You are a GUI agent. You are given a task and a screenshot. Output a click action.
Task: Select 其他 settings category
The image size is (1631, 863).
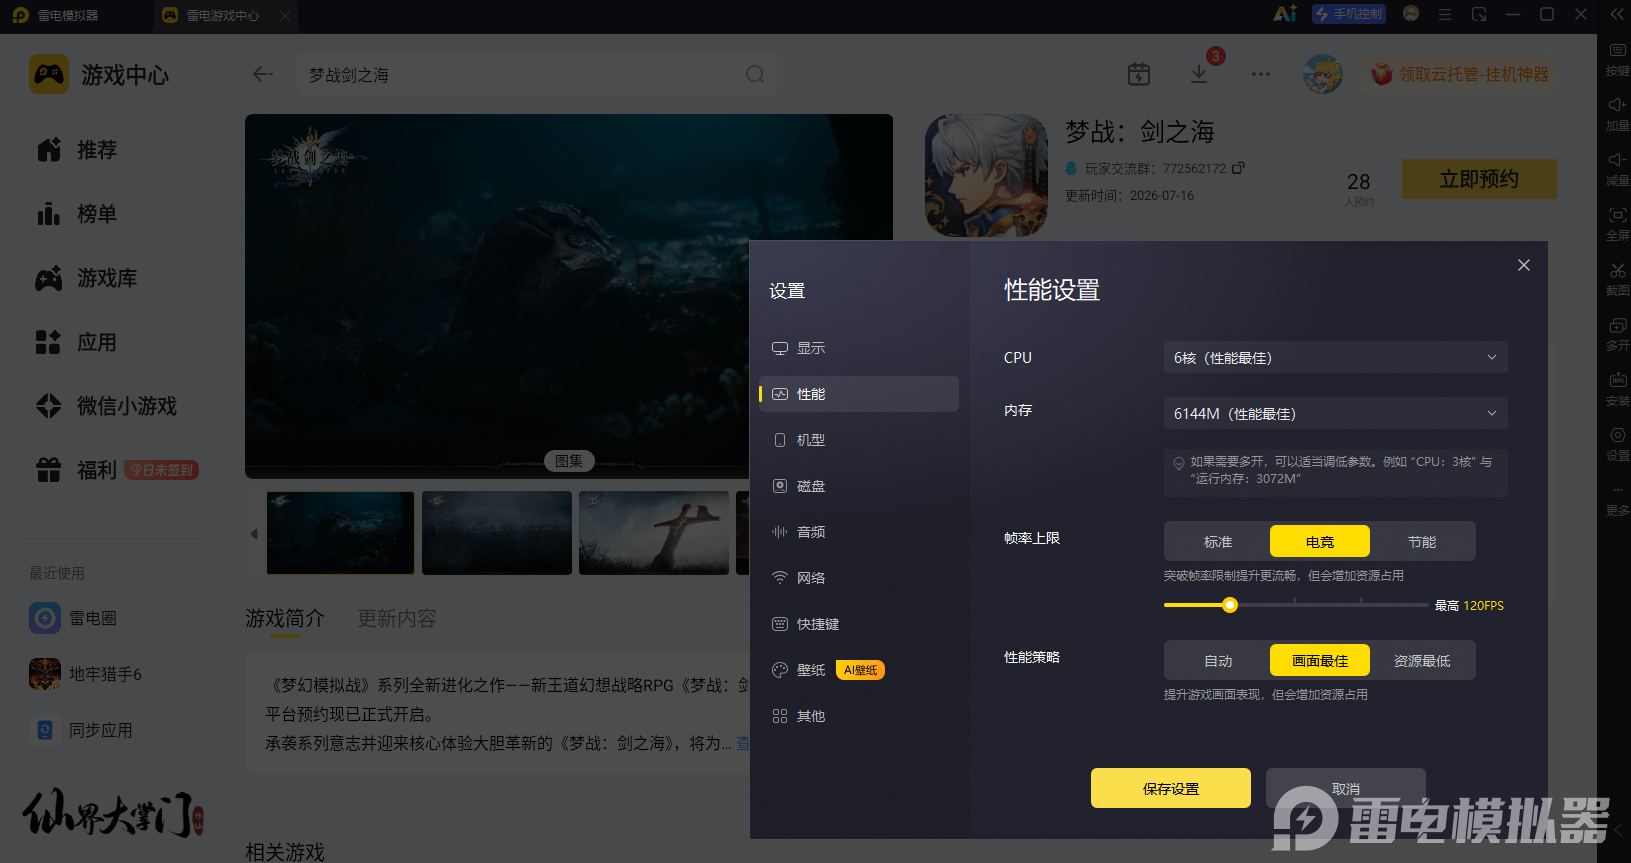[859, 716]
